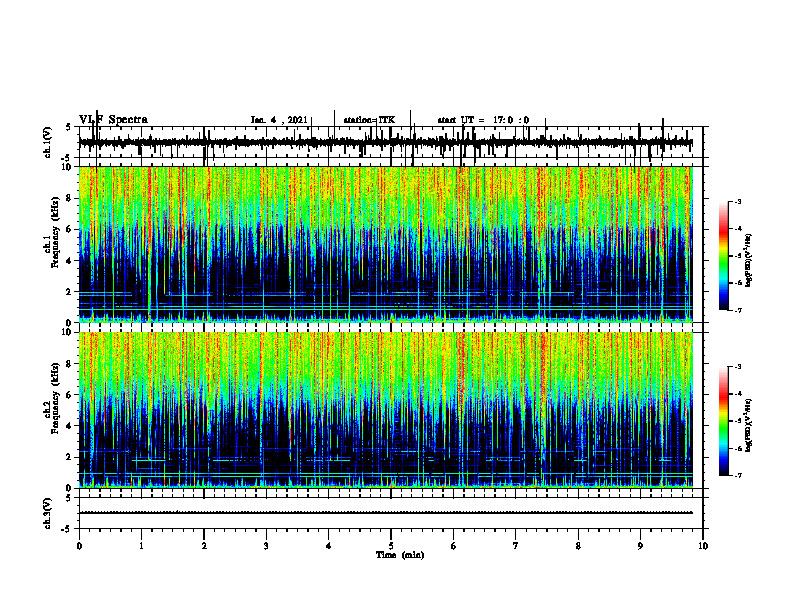The width and height of the screenshot is (792, 612).
Task: Select the ch.2 'Frequency (kHz)' axis label
Action: (x=55, y=398)
